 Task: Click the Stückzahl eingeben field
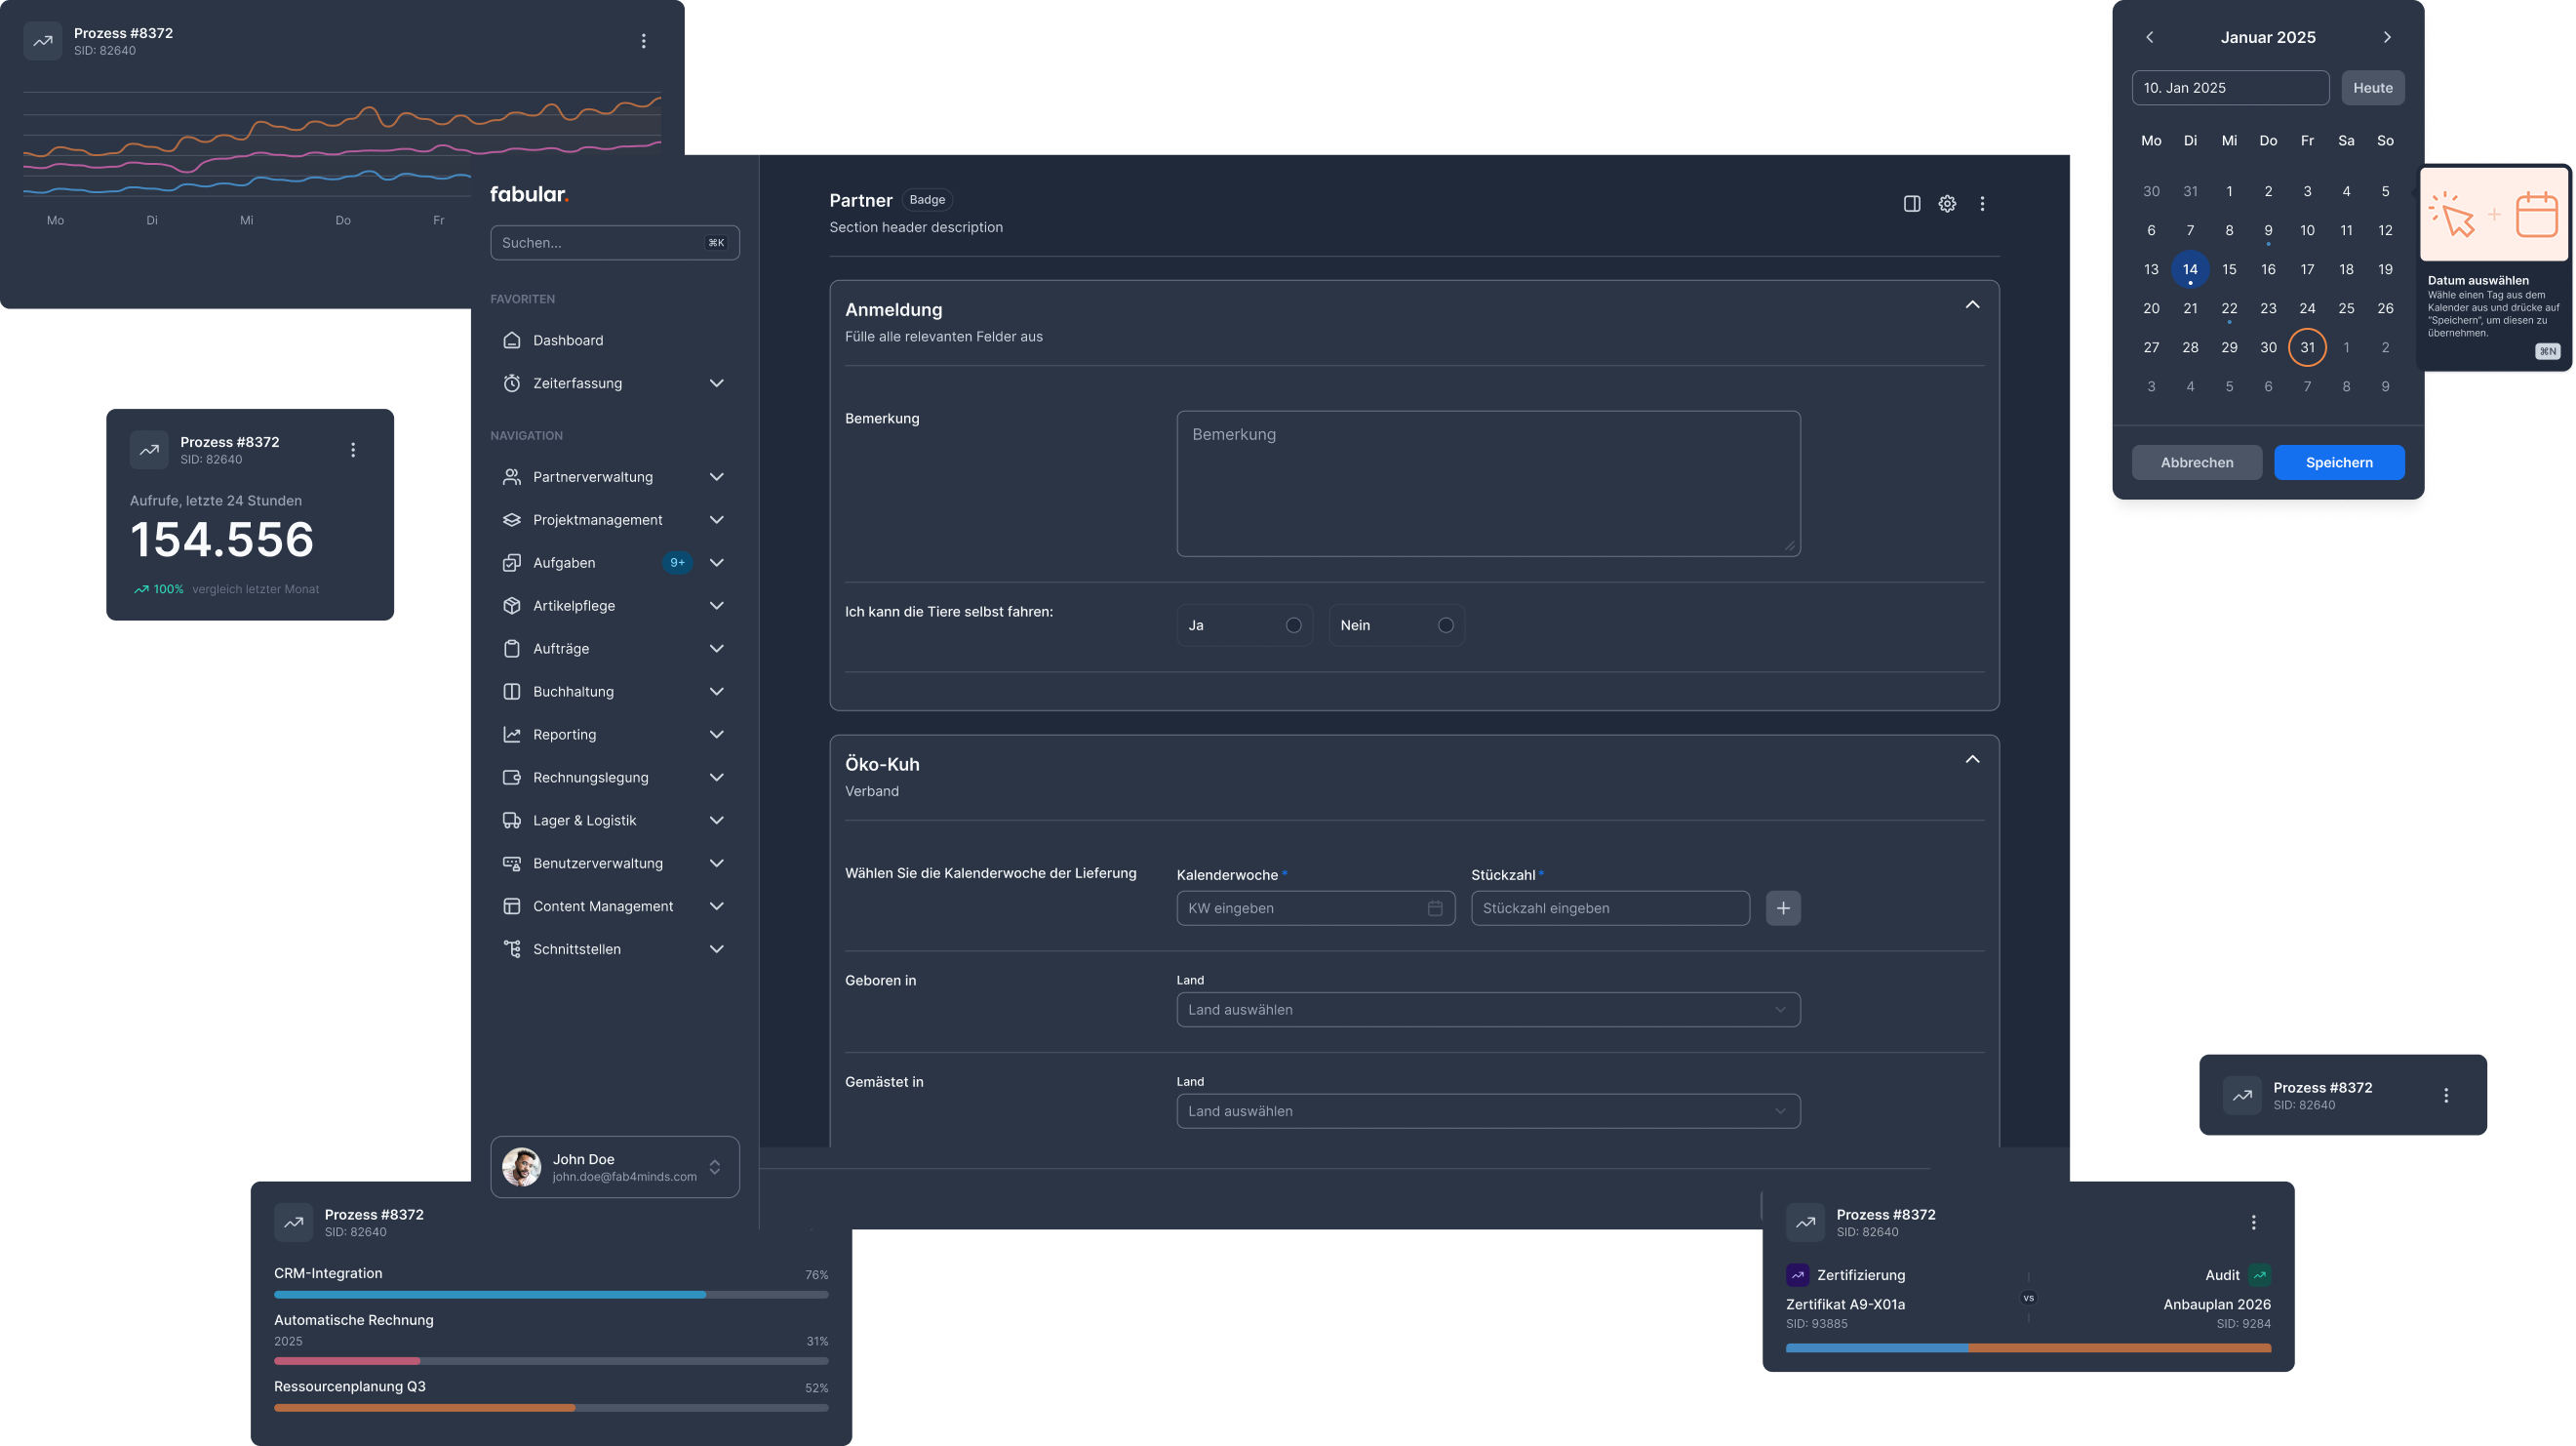[1609, 908]
